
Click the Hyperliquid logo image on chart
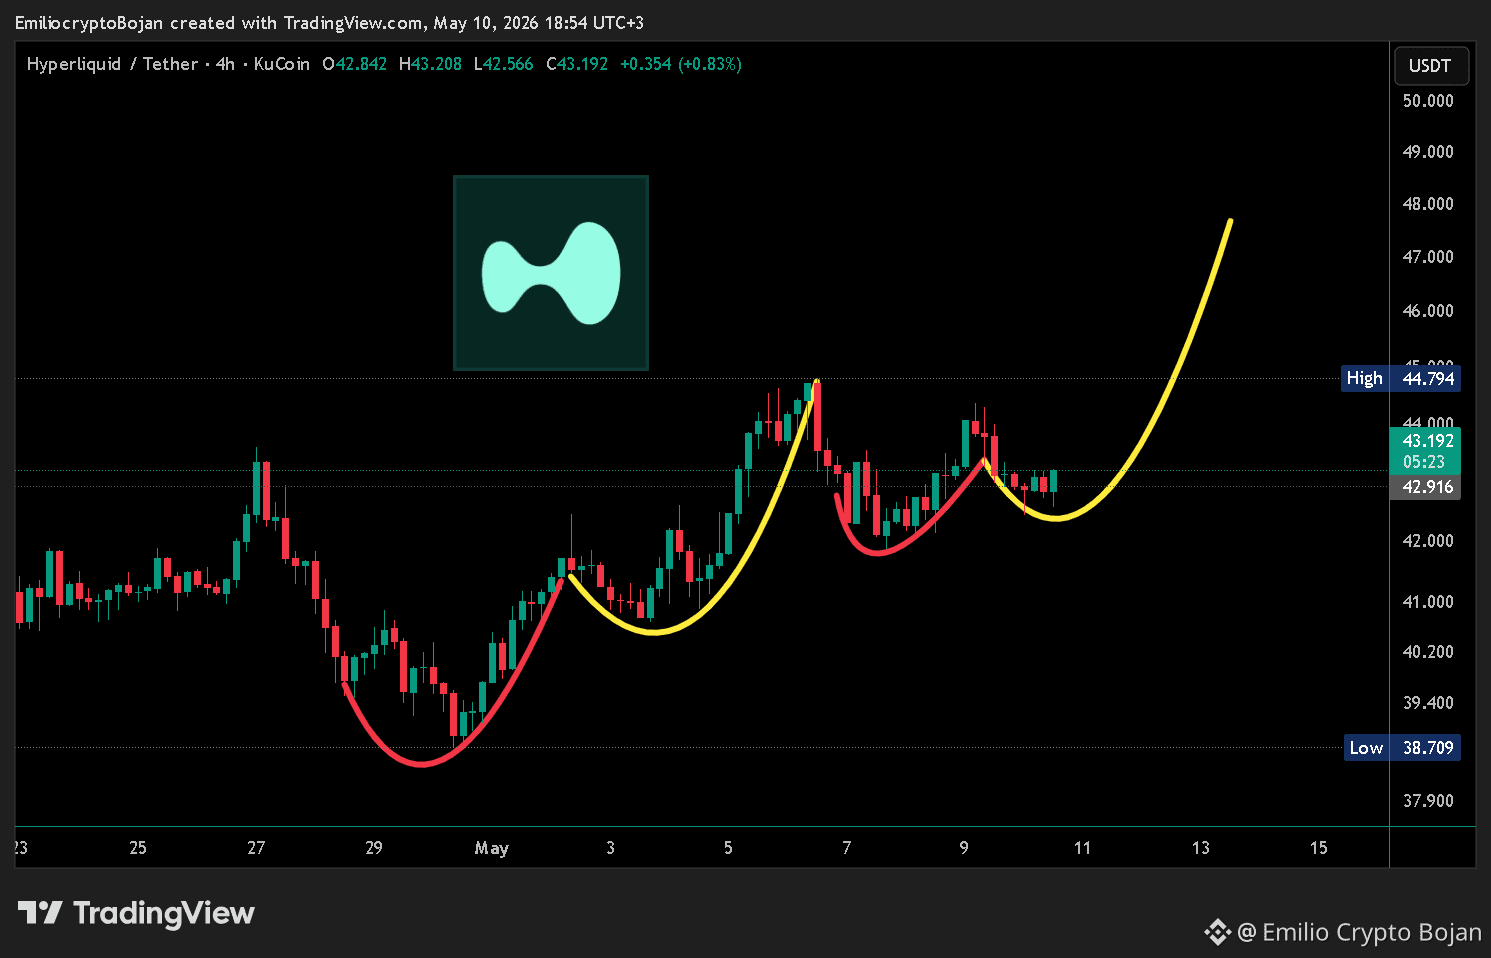point(551,273)
